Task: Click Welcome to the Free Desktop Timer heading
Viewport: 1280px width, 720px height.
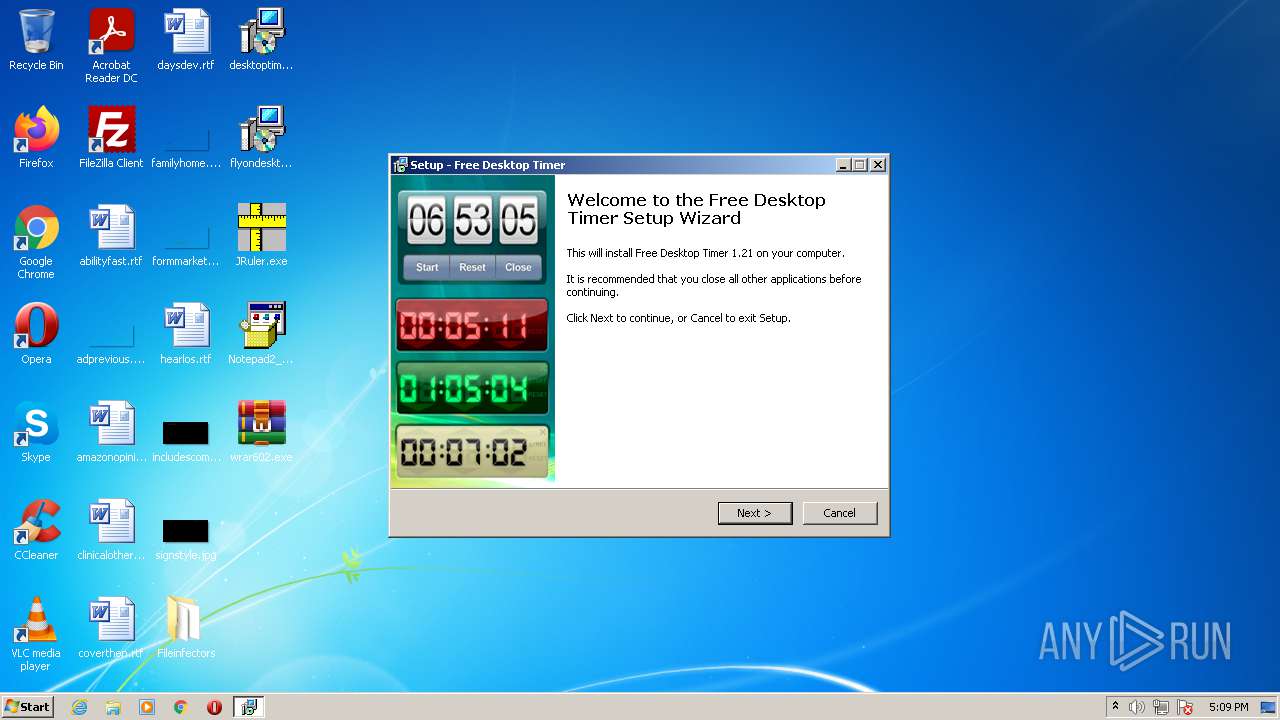Action: point(697,209)
